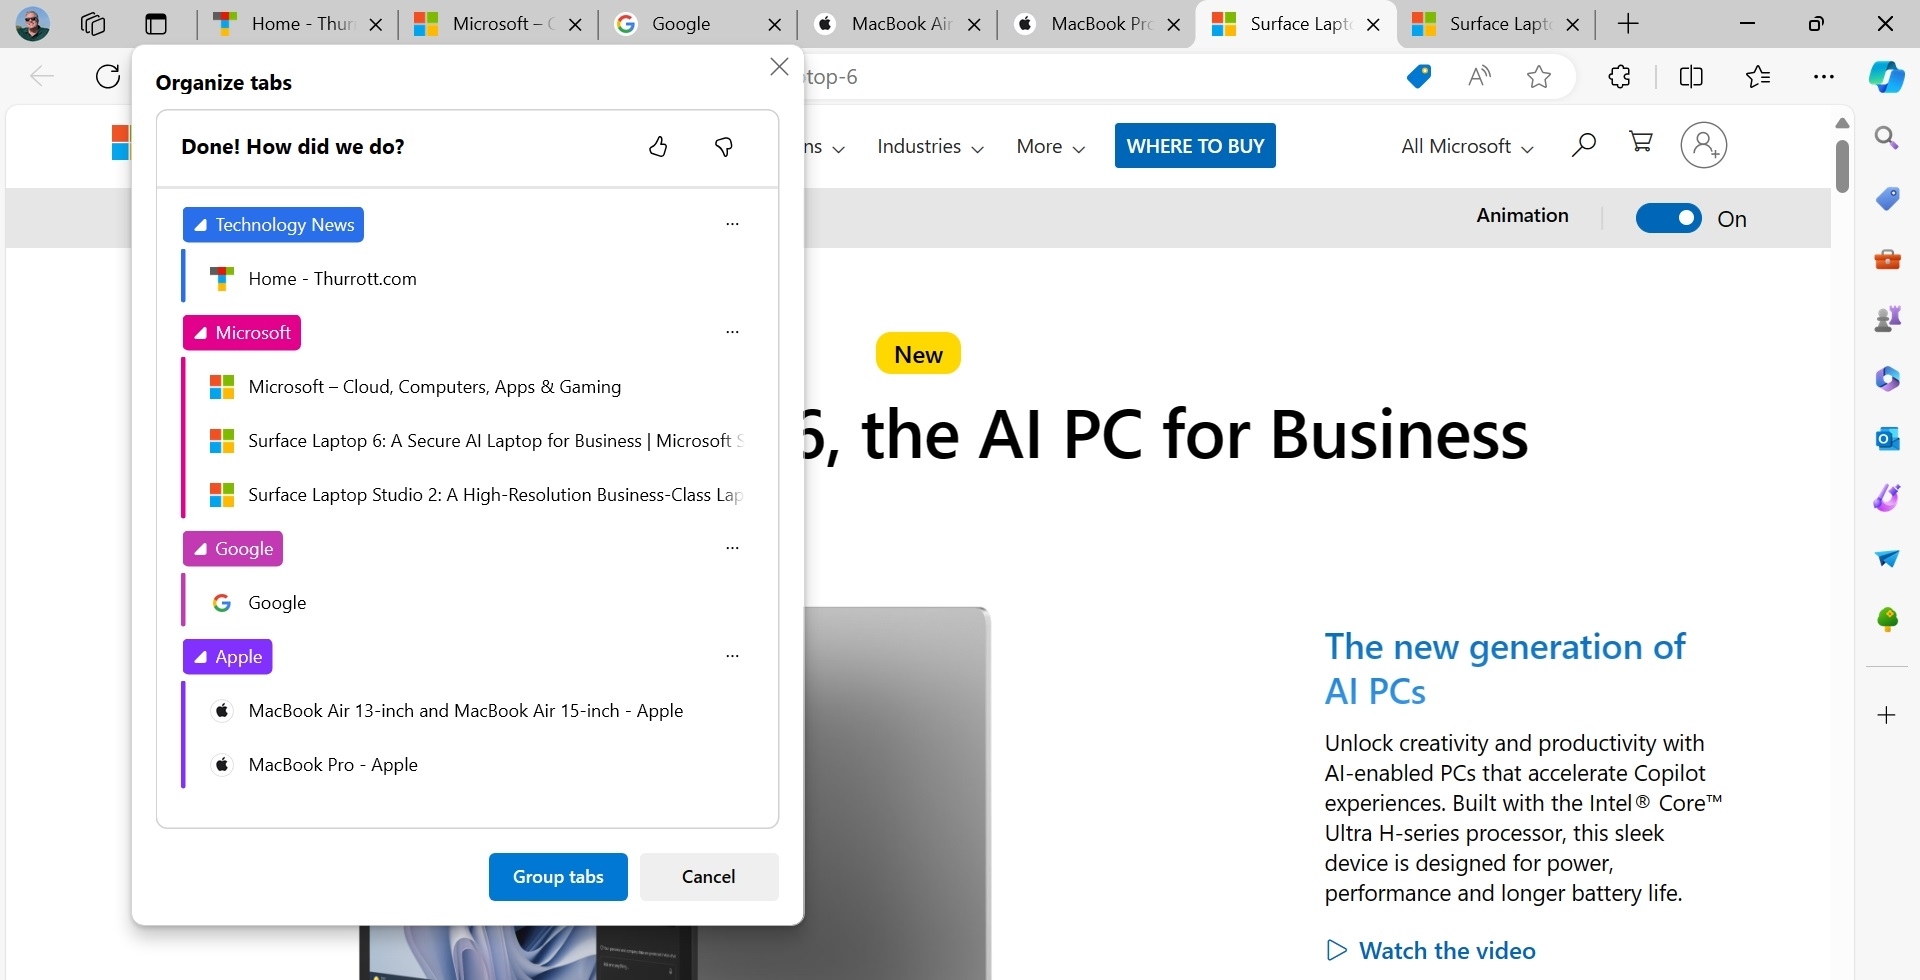Click the Read aloud icon
Image resolution: width=1920 pixels, height=980 pixels.
click(x=1479, y=77)
